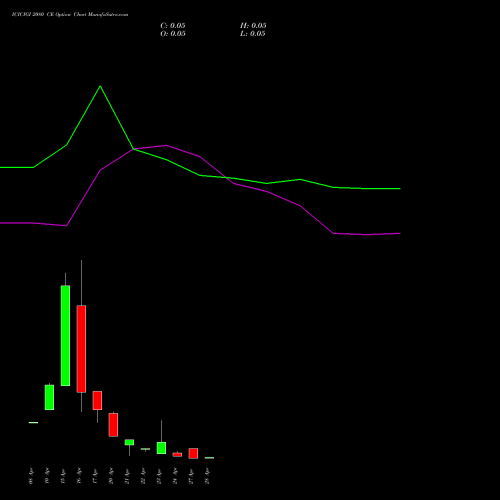Click the '08 Apr' date label
500x500 pixels.
(31, 476)
